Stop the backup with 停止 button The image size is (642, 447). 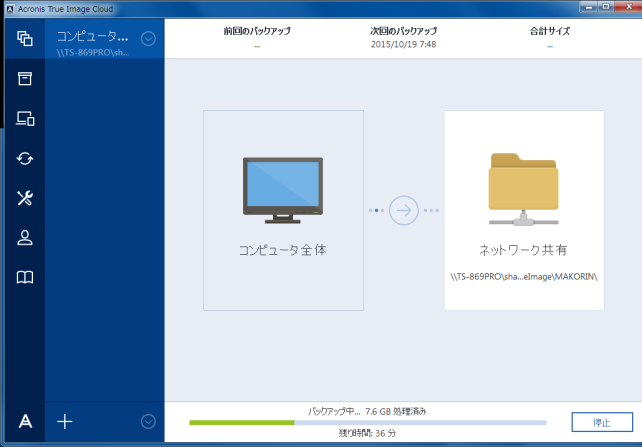pyautogui.click(x=602, y=422)
